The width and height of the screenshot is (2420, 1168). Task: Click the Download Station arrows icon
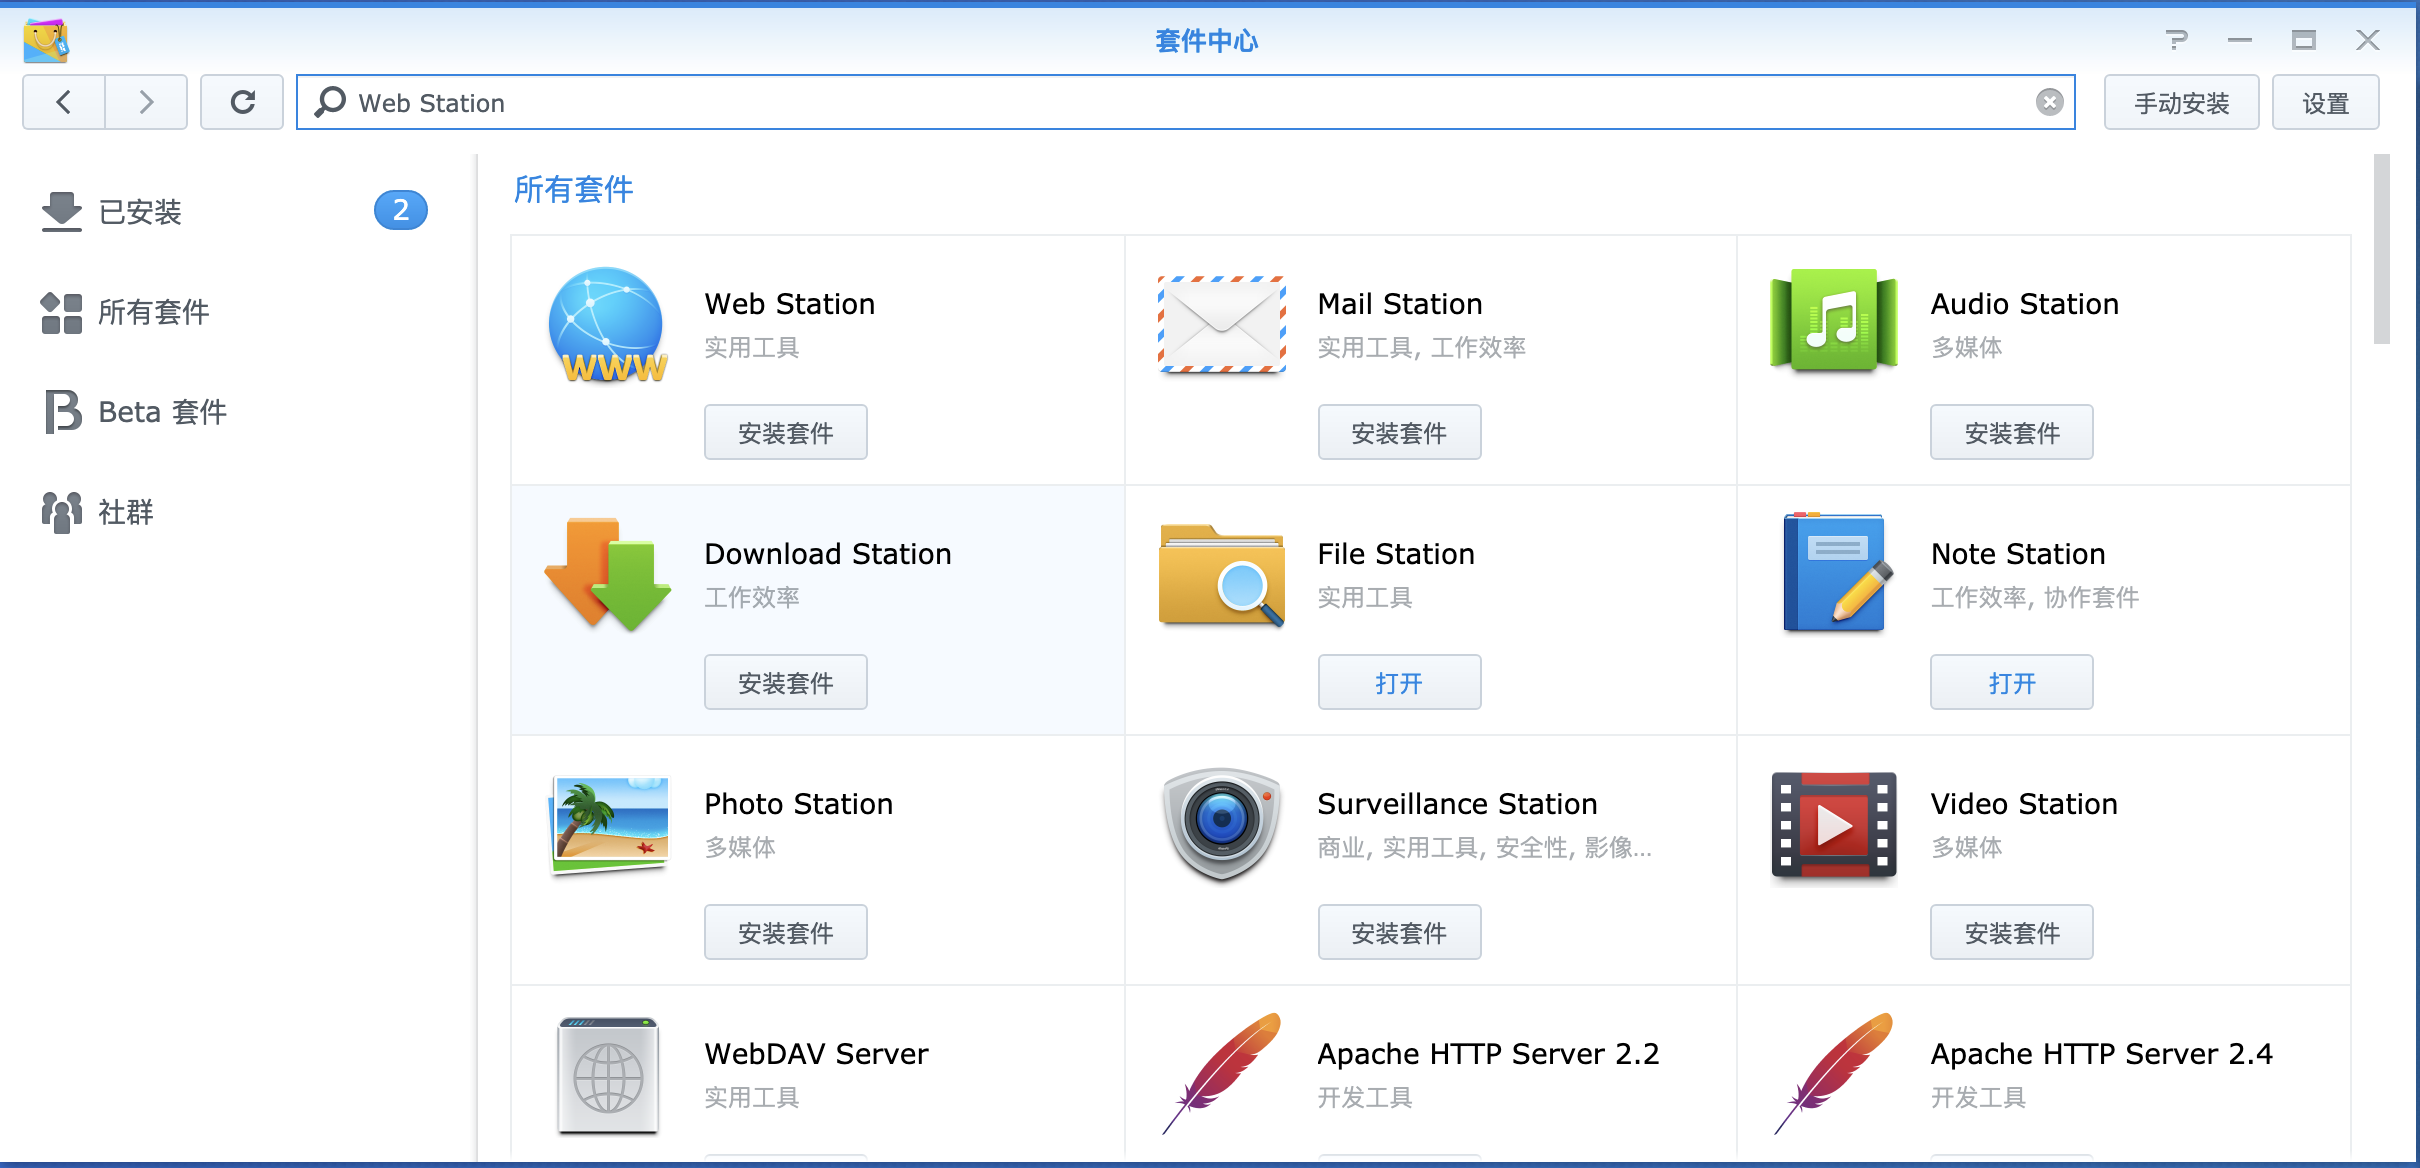(607, 574)
